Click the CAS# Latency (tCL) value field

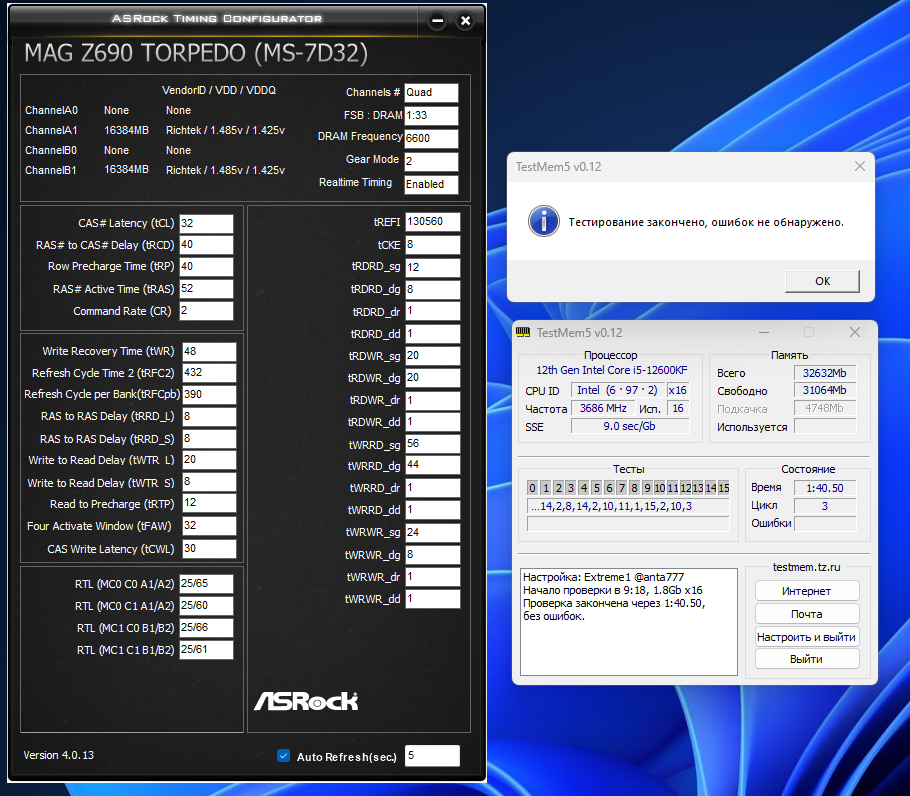(x=206, y=223)
